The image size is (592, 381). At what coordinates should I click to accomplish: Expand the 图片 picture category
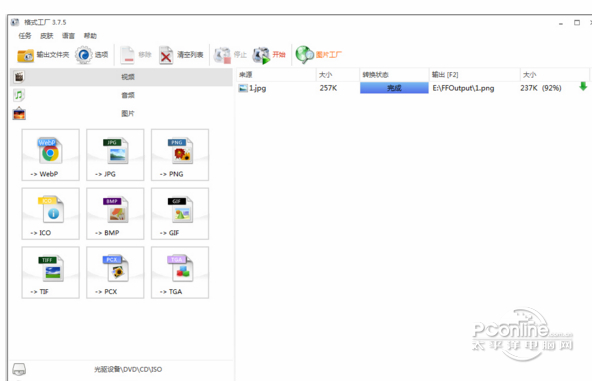tap(122, 113)
